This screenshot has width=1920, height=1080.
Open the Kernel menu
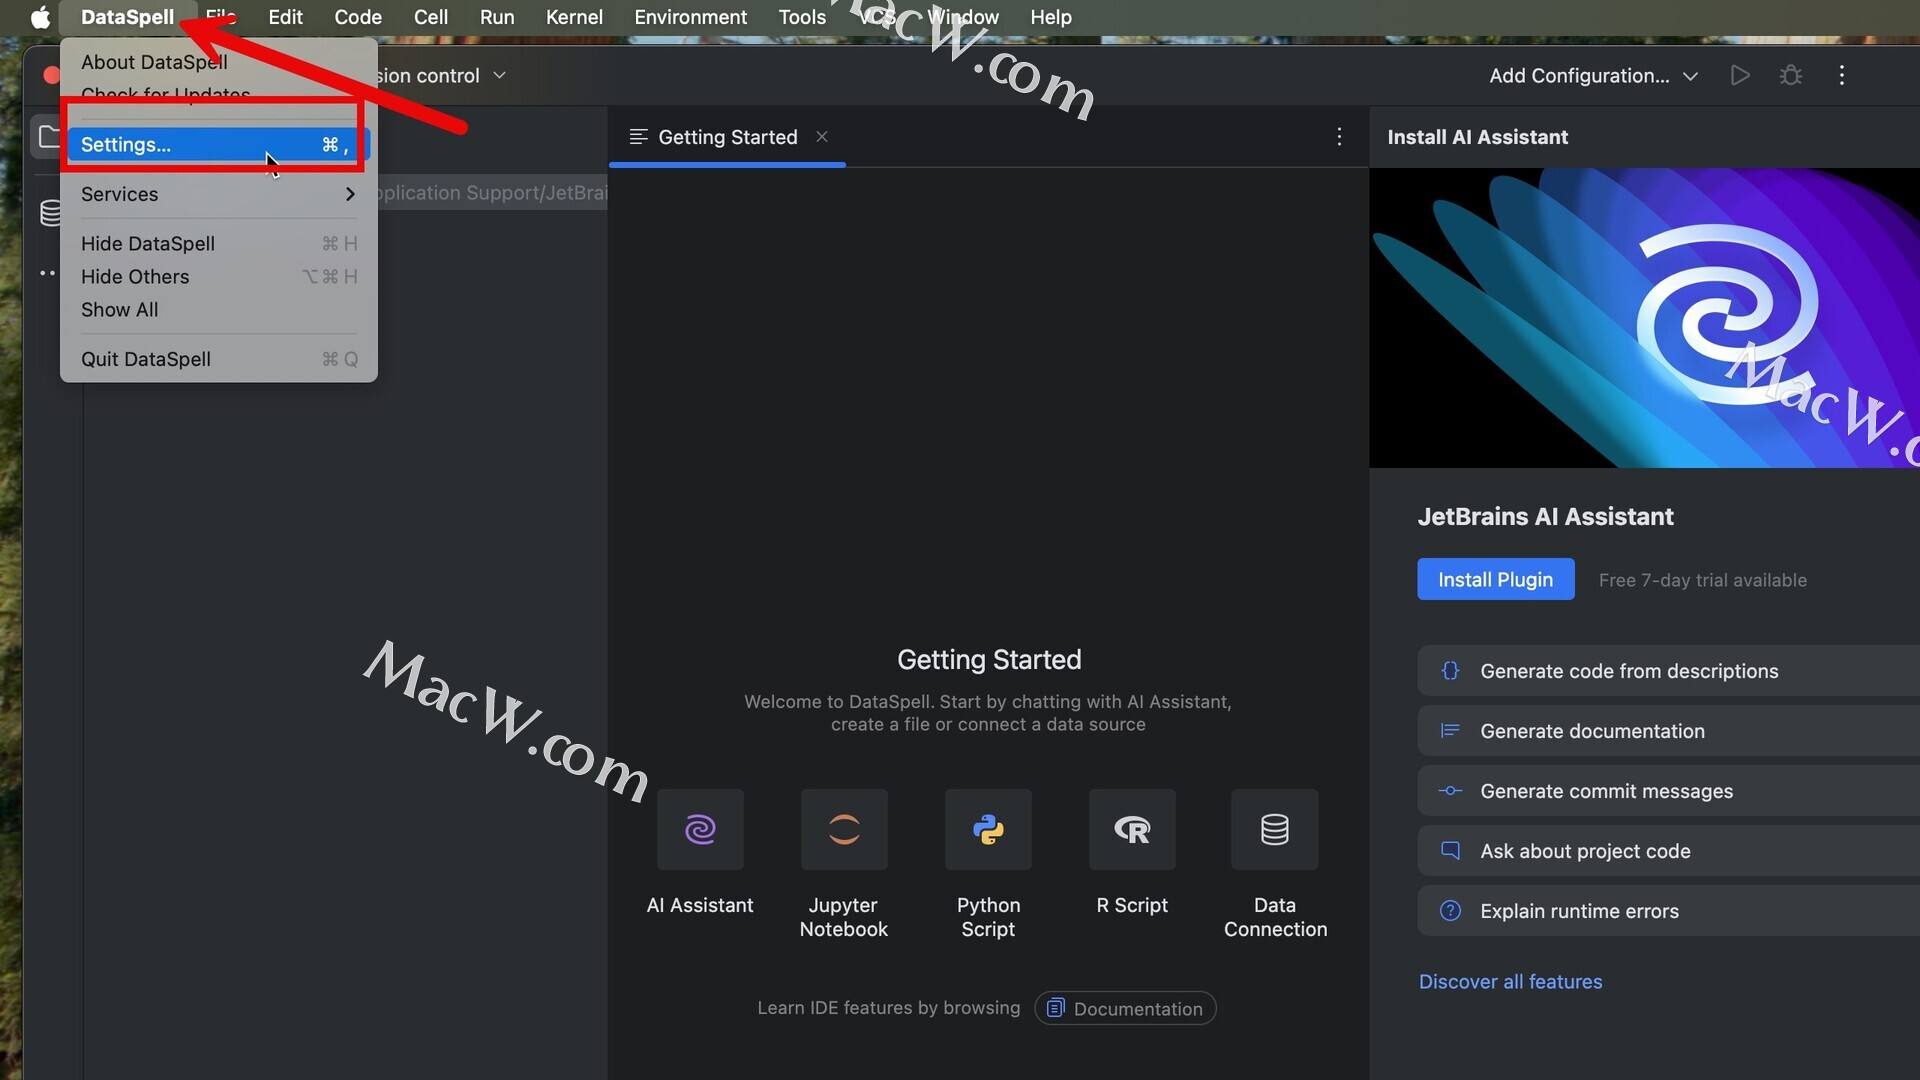[574, 17]
